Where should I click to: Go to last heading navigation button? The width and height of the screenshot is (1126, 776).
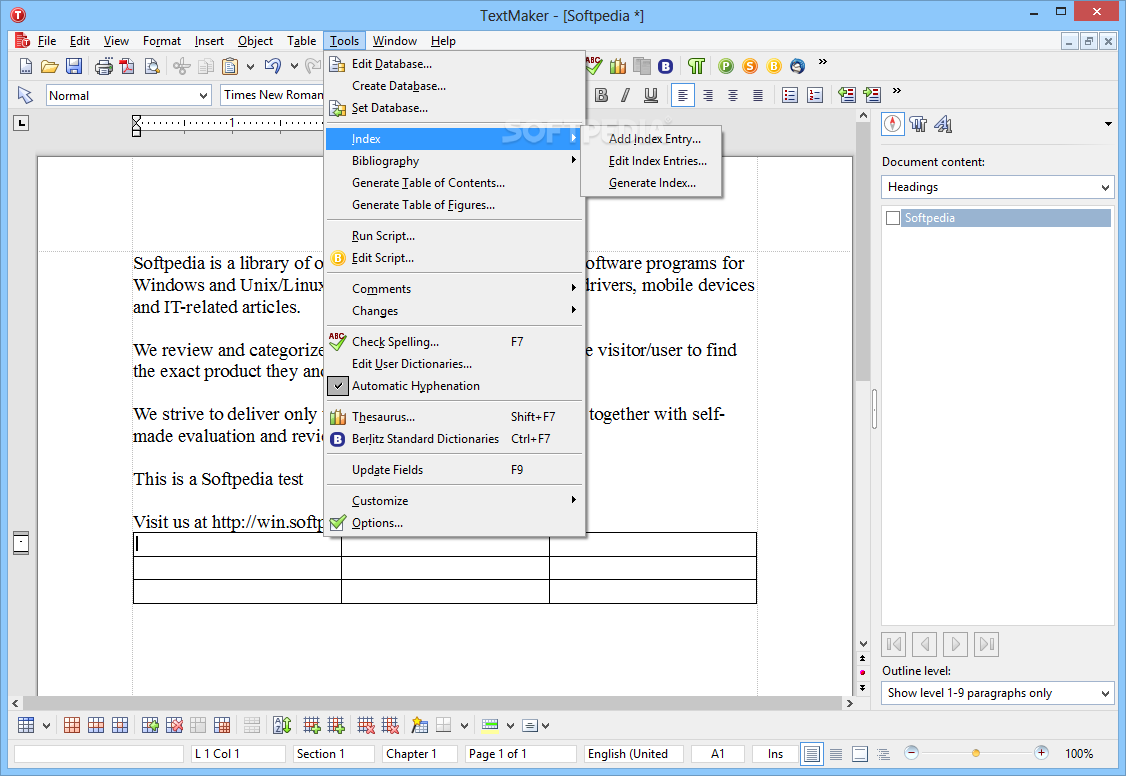(987, 644)
